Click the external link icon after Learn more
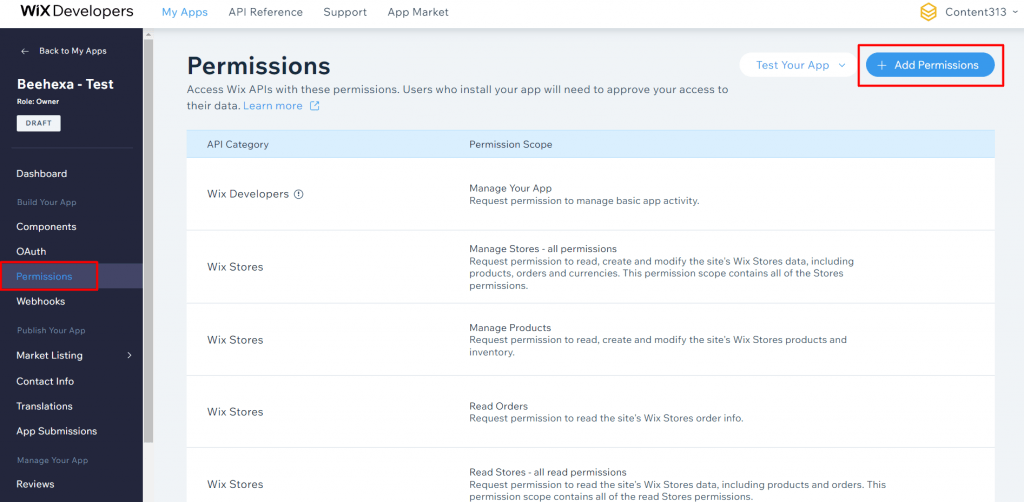The height and width of the screenshot is (502, 1024). click(x=315, y=106)
